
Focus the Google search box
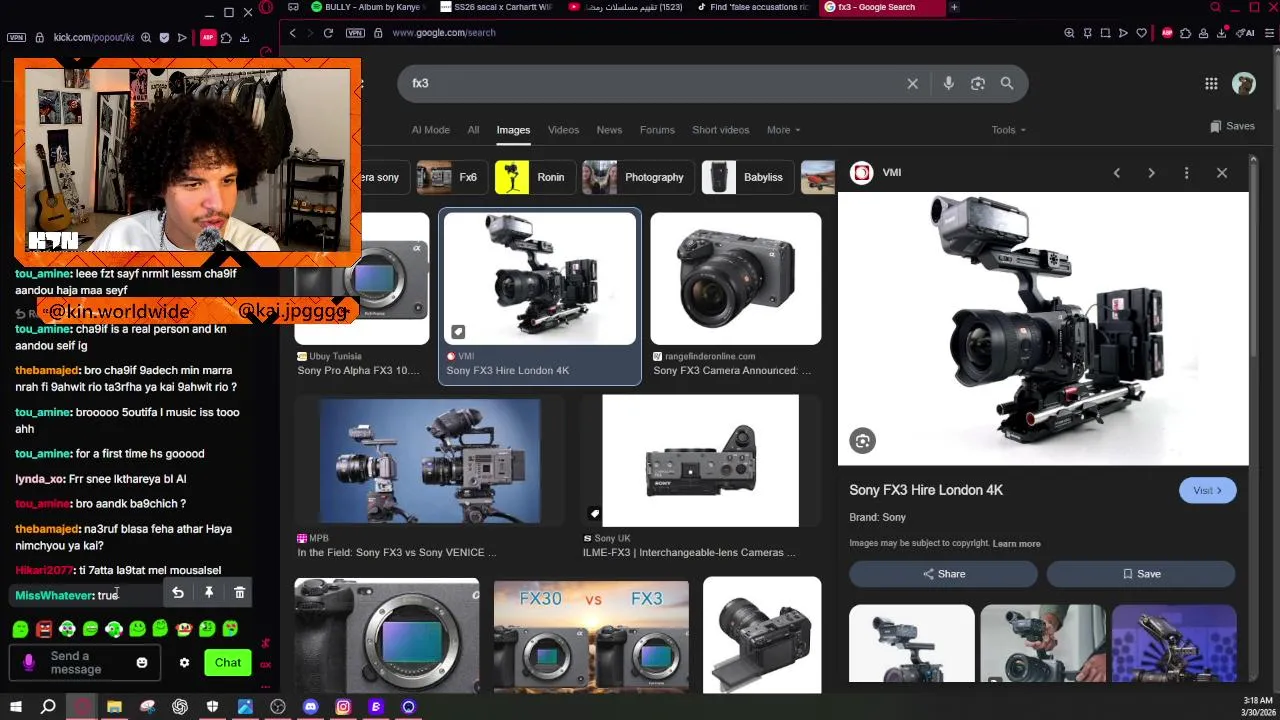tap(650, 84)
